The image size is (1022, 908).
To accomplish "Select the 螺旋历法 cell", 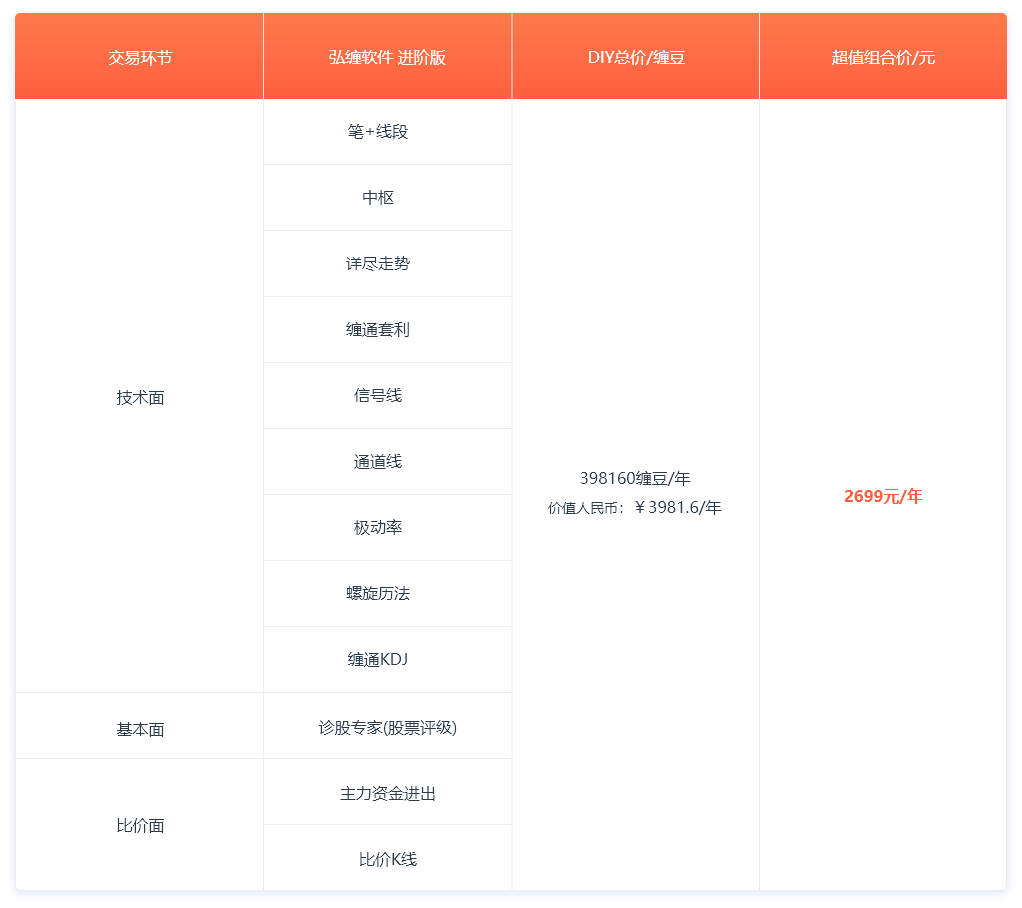I will [x=387, y=593].
